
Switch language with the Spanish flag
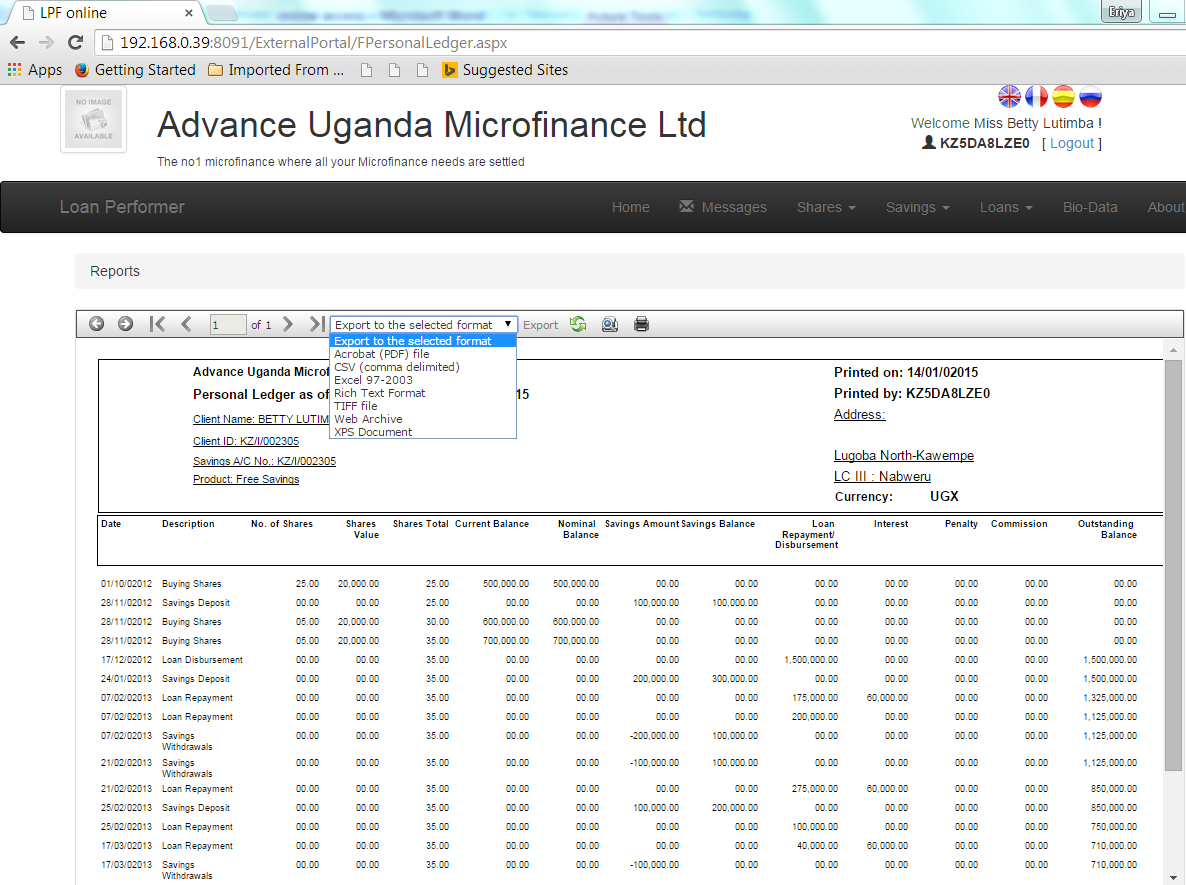(1063, 96)
